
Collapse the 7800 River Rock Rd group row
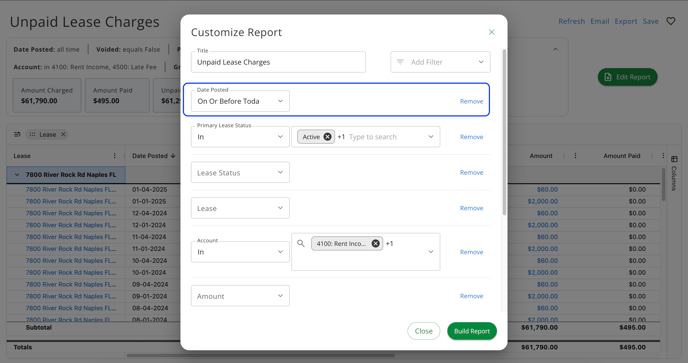[x=17, y=174]
